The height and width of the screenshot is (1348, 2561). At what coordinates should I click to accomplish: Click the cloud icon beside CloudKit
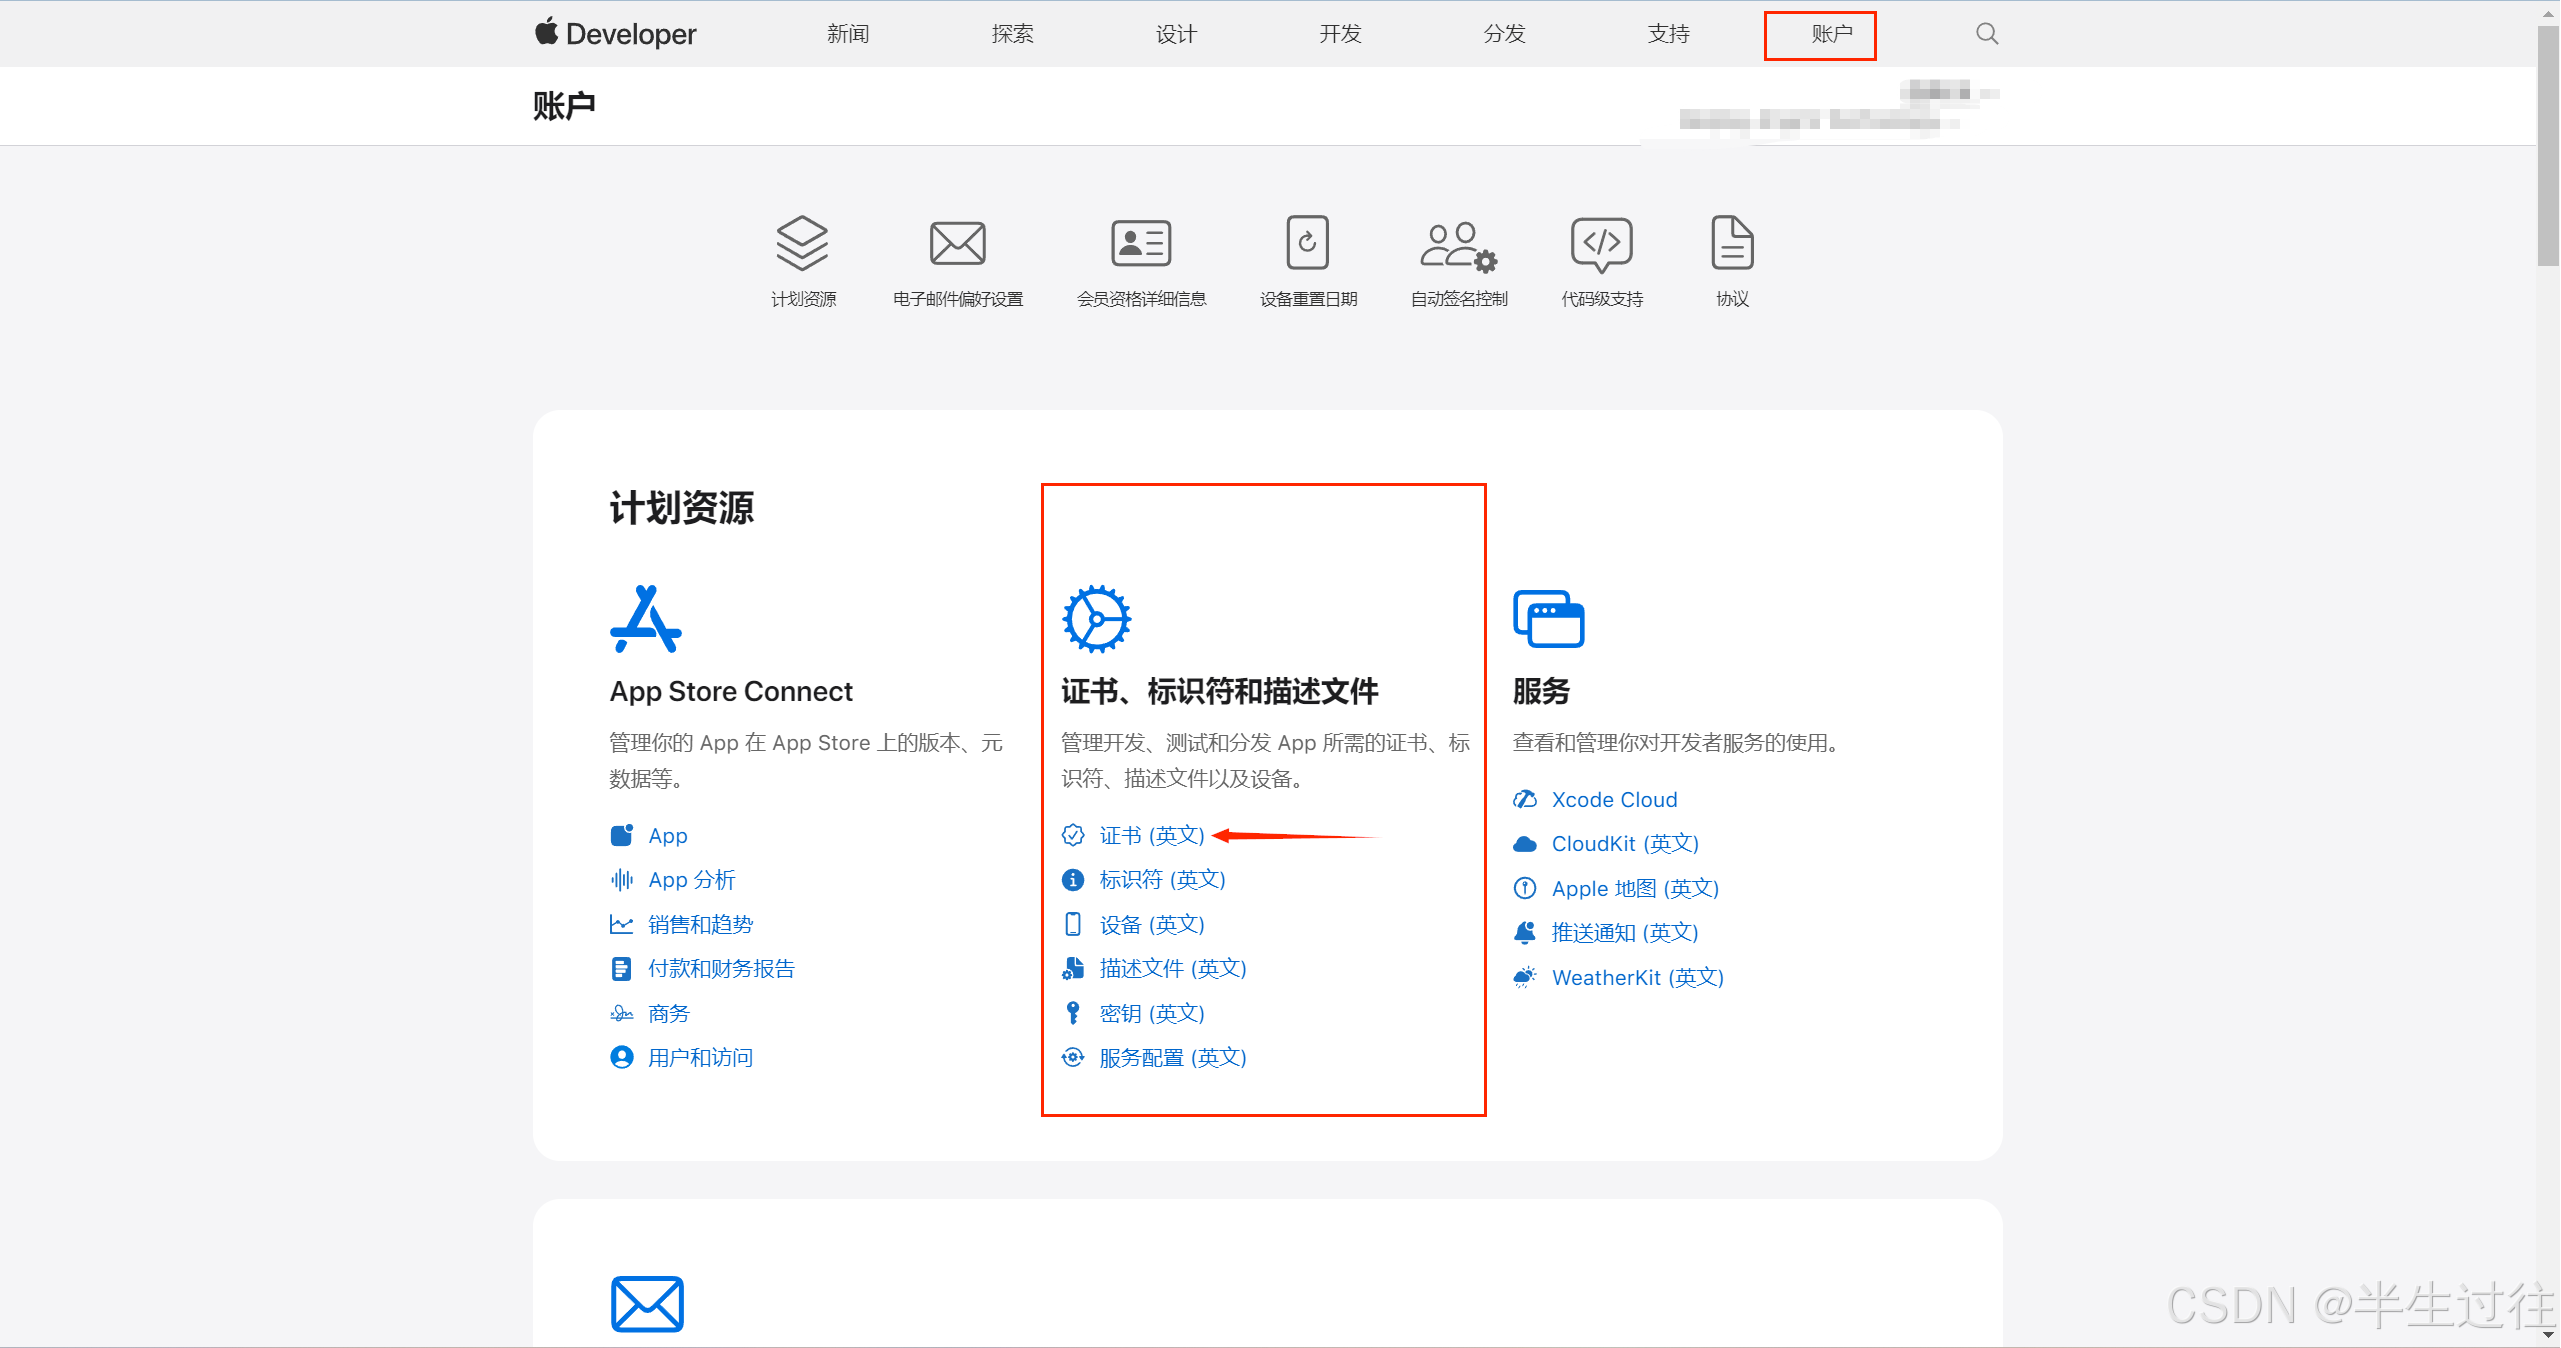[x=1525, y=844]
